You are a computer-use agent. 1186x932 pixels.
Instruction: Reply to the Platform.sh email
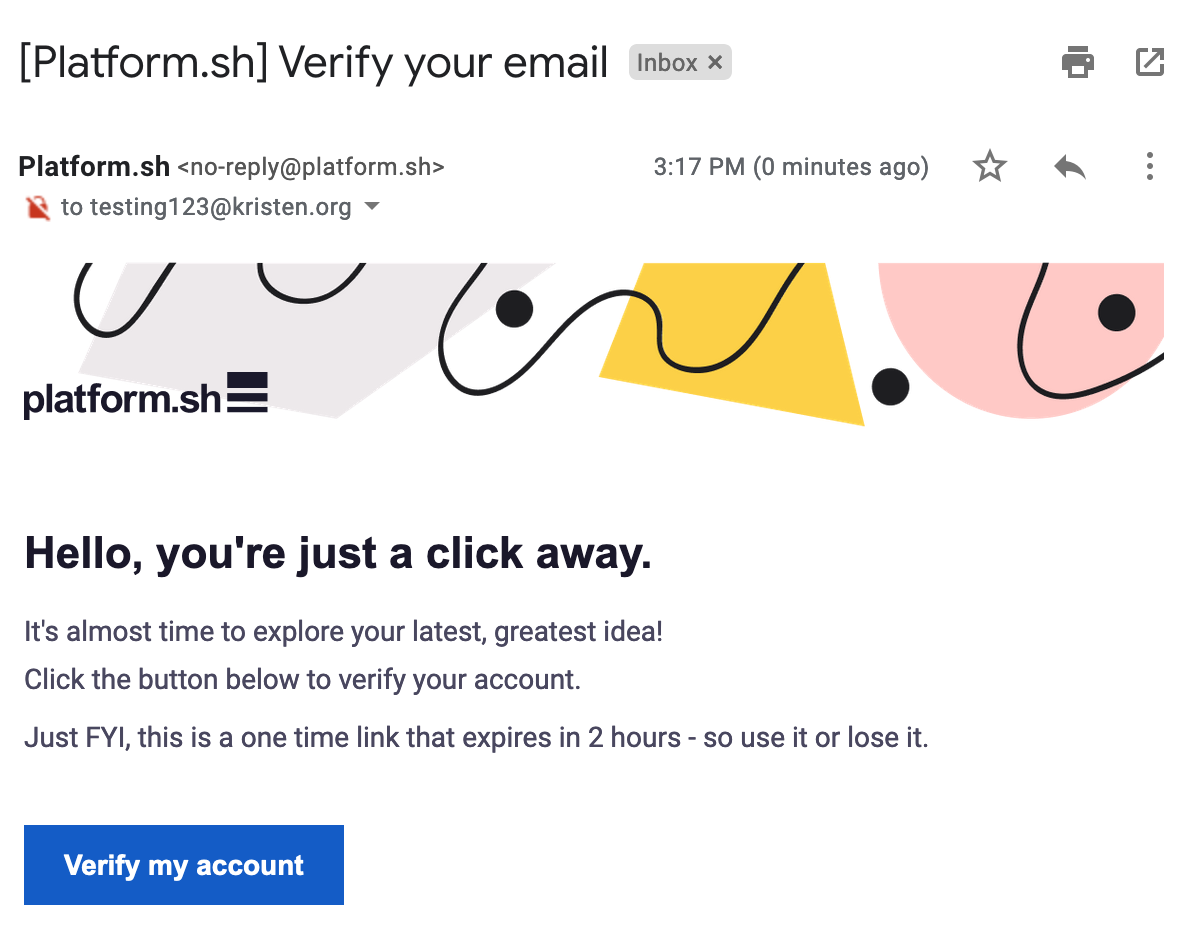(x=1070, y=166)
